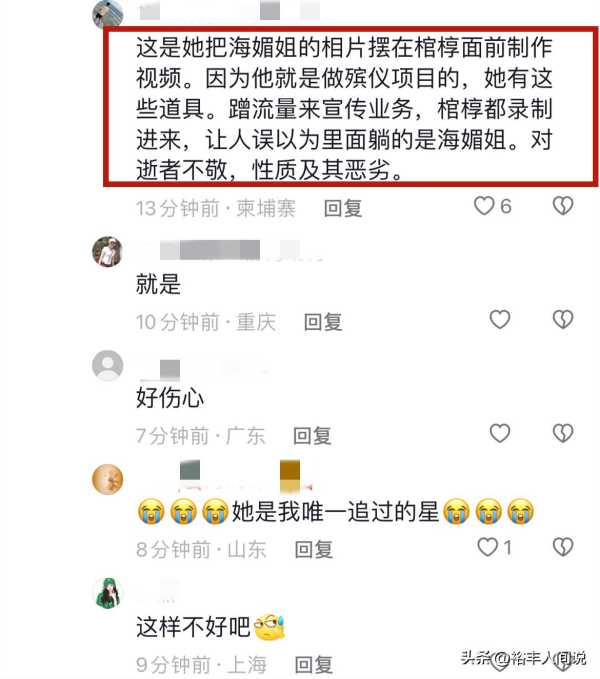Image resolution: width=600 pixels, height=679 pixels.
Task: Open orange avatar of 山东 commenter
Action: tap(108, 479)
